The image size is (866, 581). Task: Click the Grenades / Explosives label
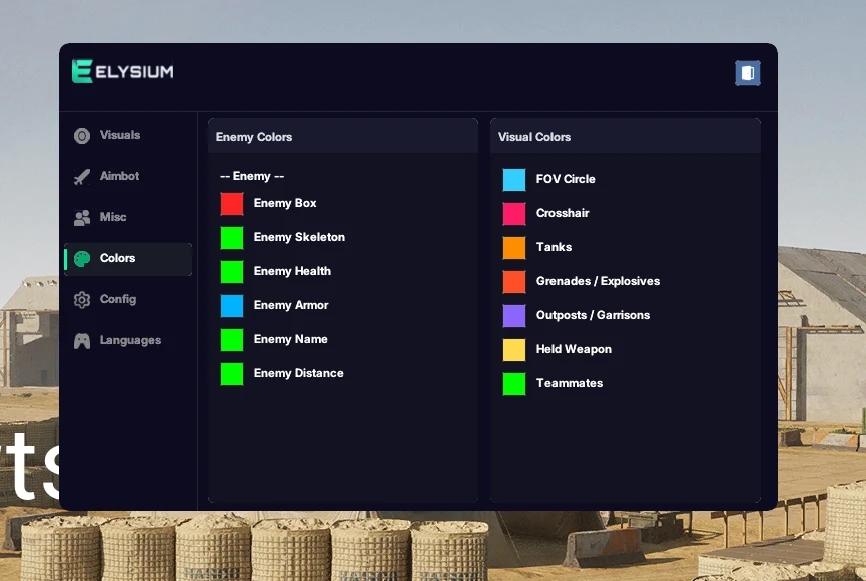pos(598,281)
